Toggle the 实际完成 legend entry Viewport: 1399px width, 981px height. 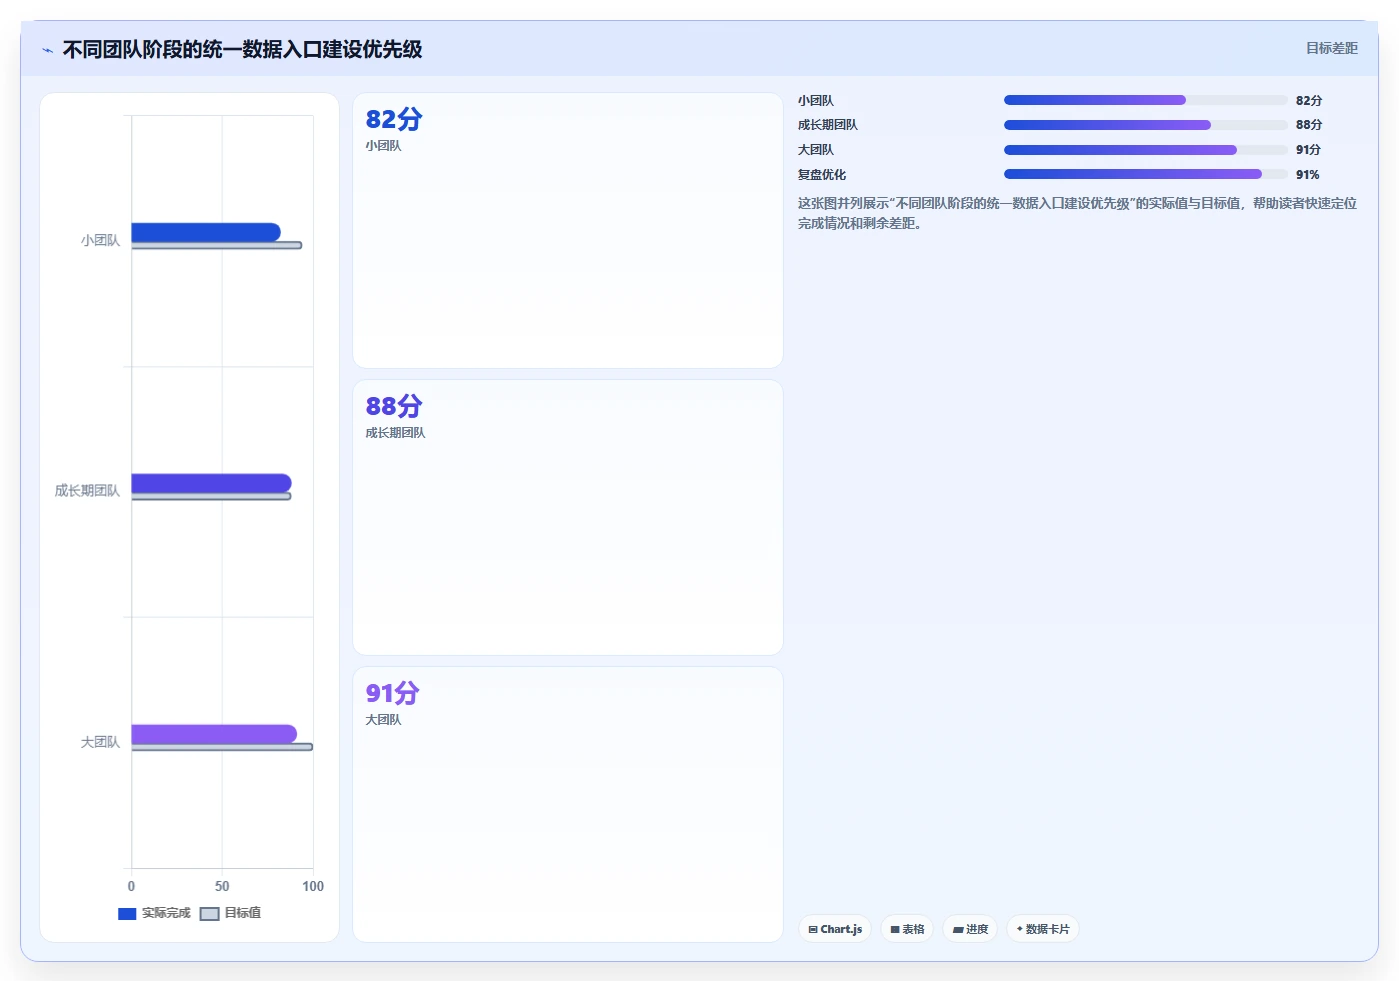154,913
